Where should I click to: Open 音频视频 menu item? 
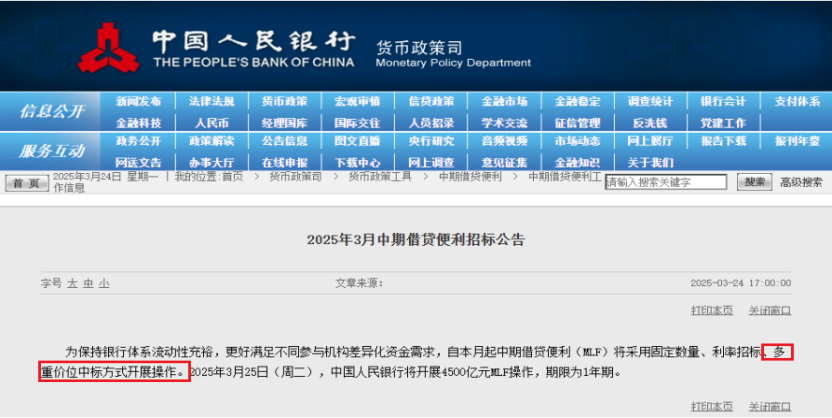[x=504, y=141]
